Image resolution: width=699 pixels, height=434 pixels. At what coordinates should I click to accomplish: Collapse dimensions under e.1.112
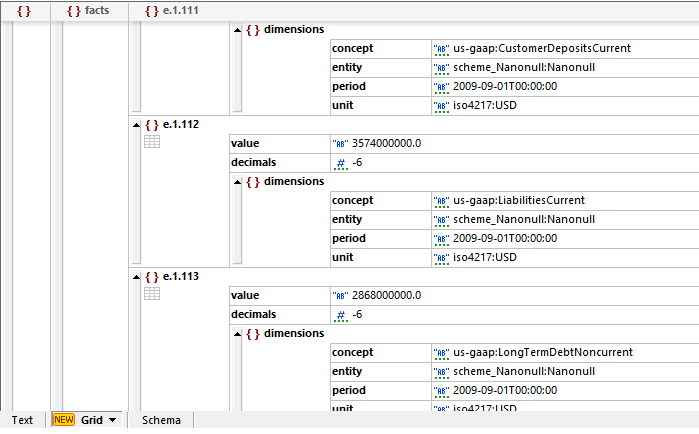click(237, 182)
